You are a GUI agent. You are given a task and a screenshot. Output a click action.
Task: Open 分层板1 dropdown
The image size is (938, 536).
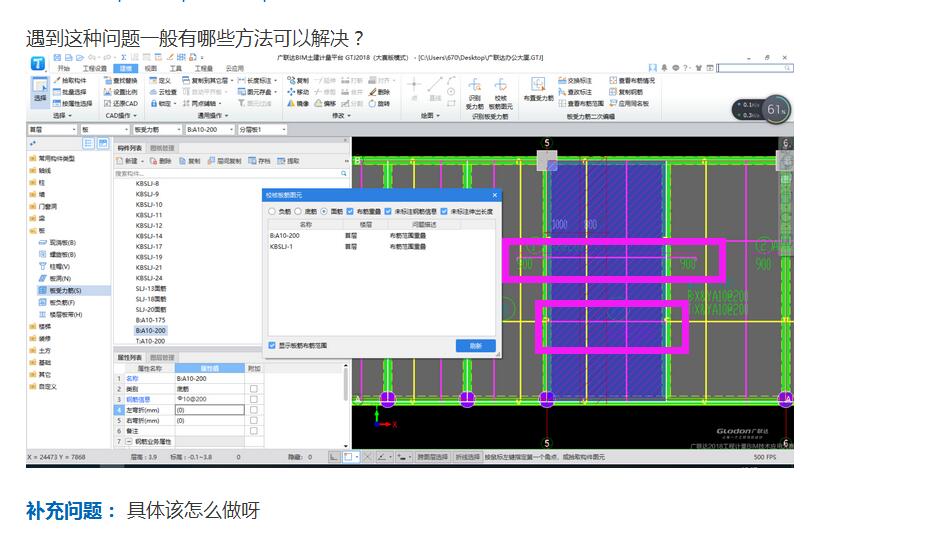(263, 129)
